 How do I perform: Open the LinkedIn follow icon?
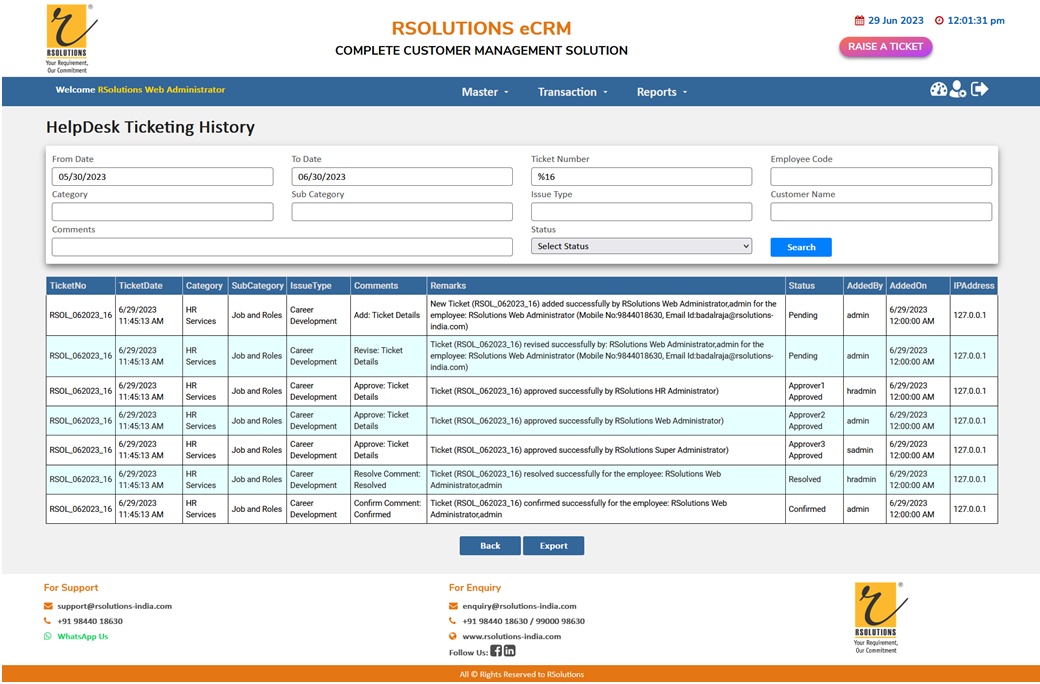tap(510, 651)
